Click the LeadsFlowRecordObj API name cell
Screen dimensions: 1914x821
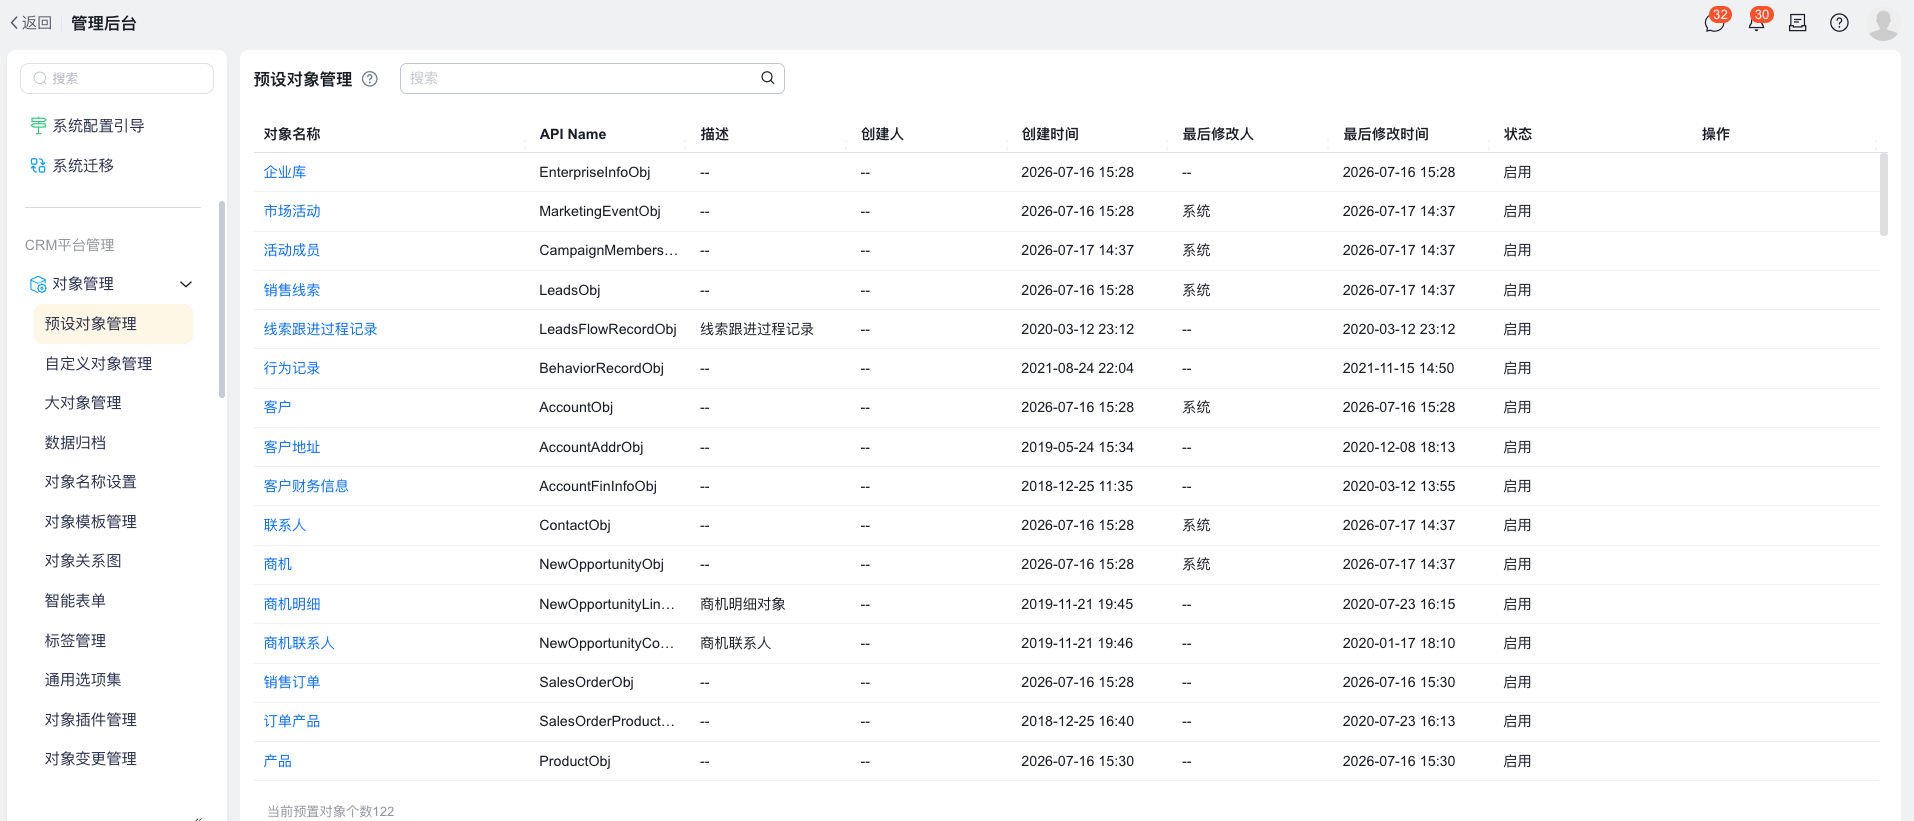point(608,329)
